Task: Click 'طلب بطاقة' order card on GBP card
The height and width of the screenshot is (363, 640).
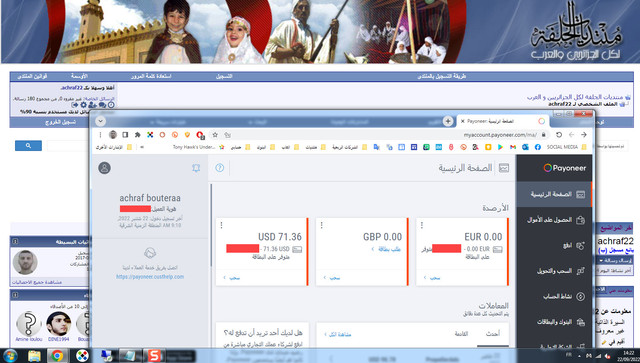Action: pos(386,249)
